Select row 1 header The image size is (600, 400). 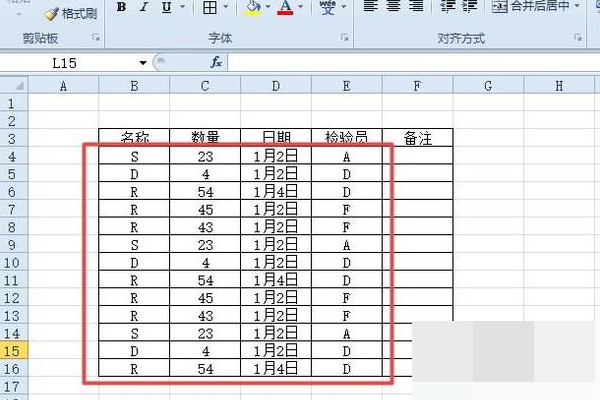tap(14, 103)
